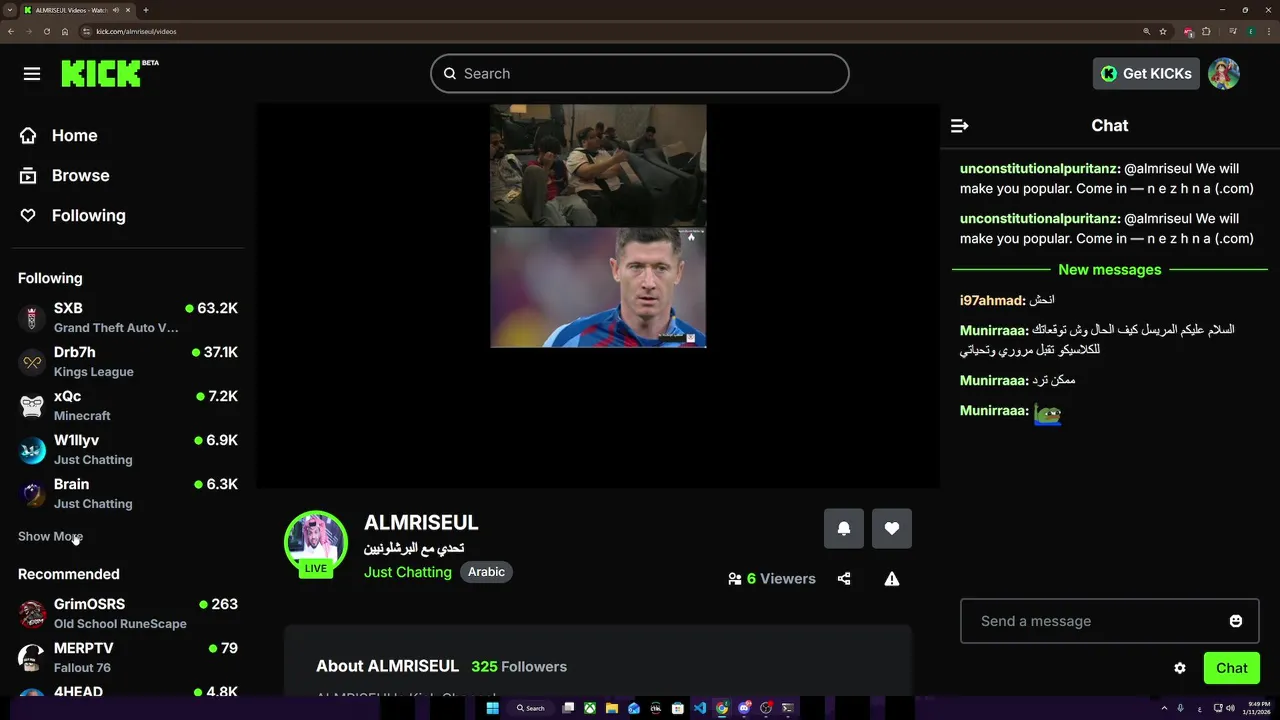Open File Explorer in taskbar
This screenshot has width=1280, height=720.
612,708
